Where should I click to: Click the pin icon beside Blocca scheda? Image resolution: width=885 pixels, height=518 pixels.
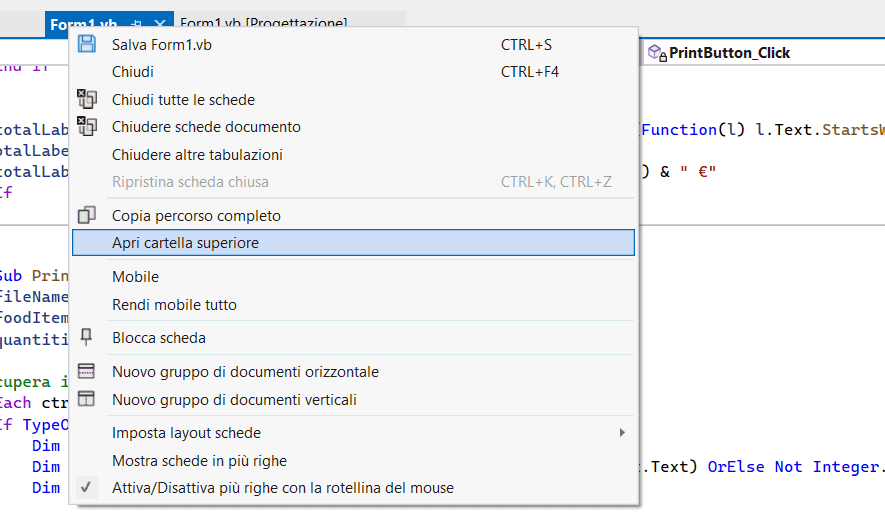(x=87, y=337)
